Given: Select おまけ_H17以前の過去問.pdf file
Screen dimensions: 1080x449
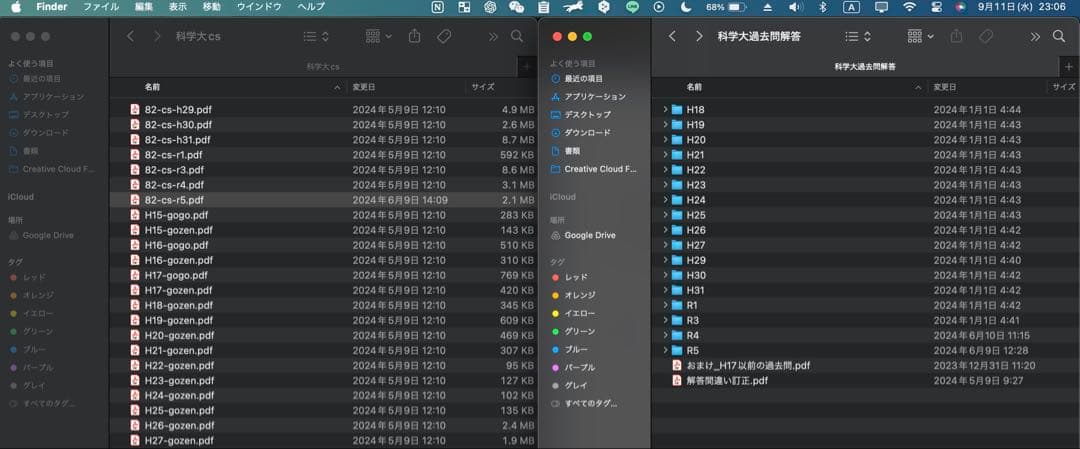Looking at the screenshot, I should (x=865, y=366).
